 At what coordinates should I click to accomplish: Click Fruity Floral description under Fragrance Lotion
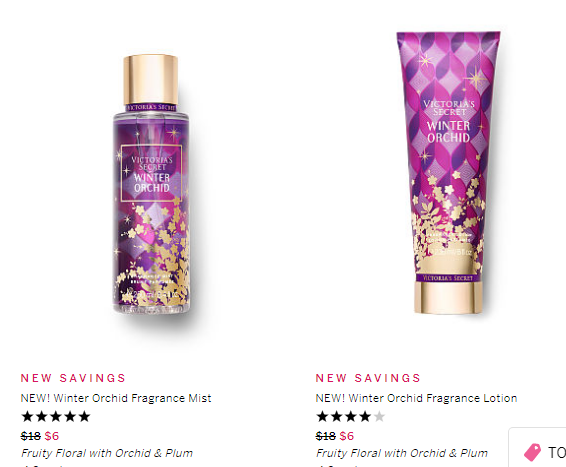(x=402, y=453)
